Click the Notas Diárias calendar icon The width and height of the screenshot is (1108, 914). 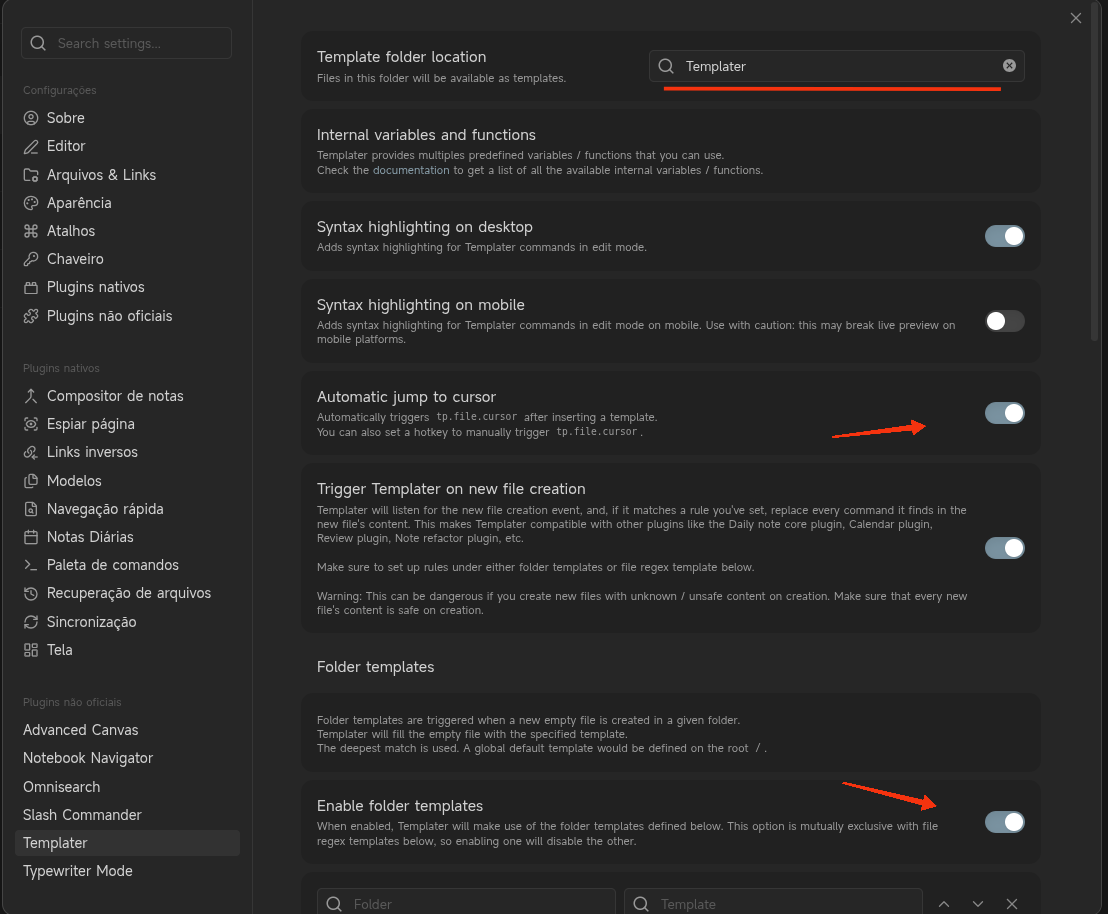point(31,537)
